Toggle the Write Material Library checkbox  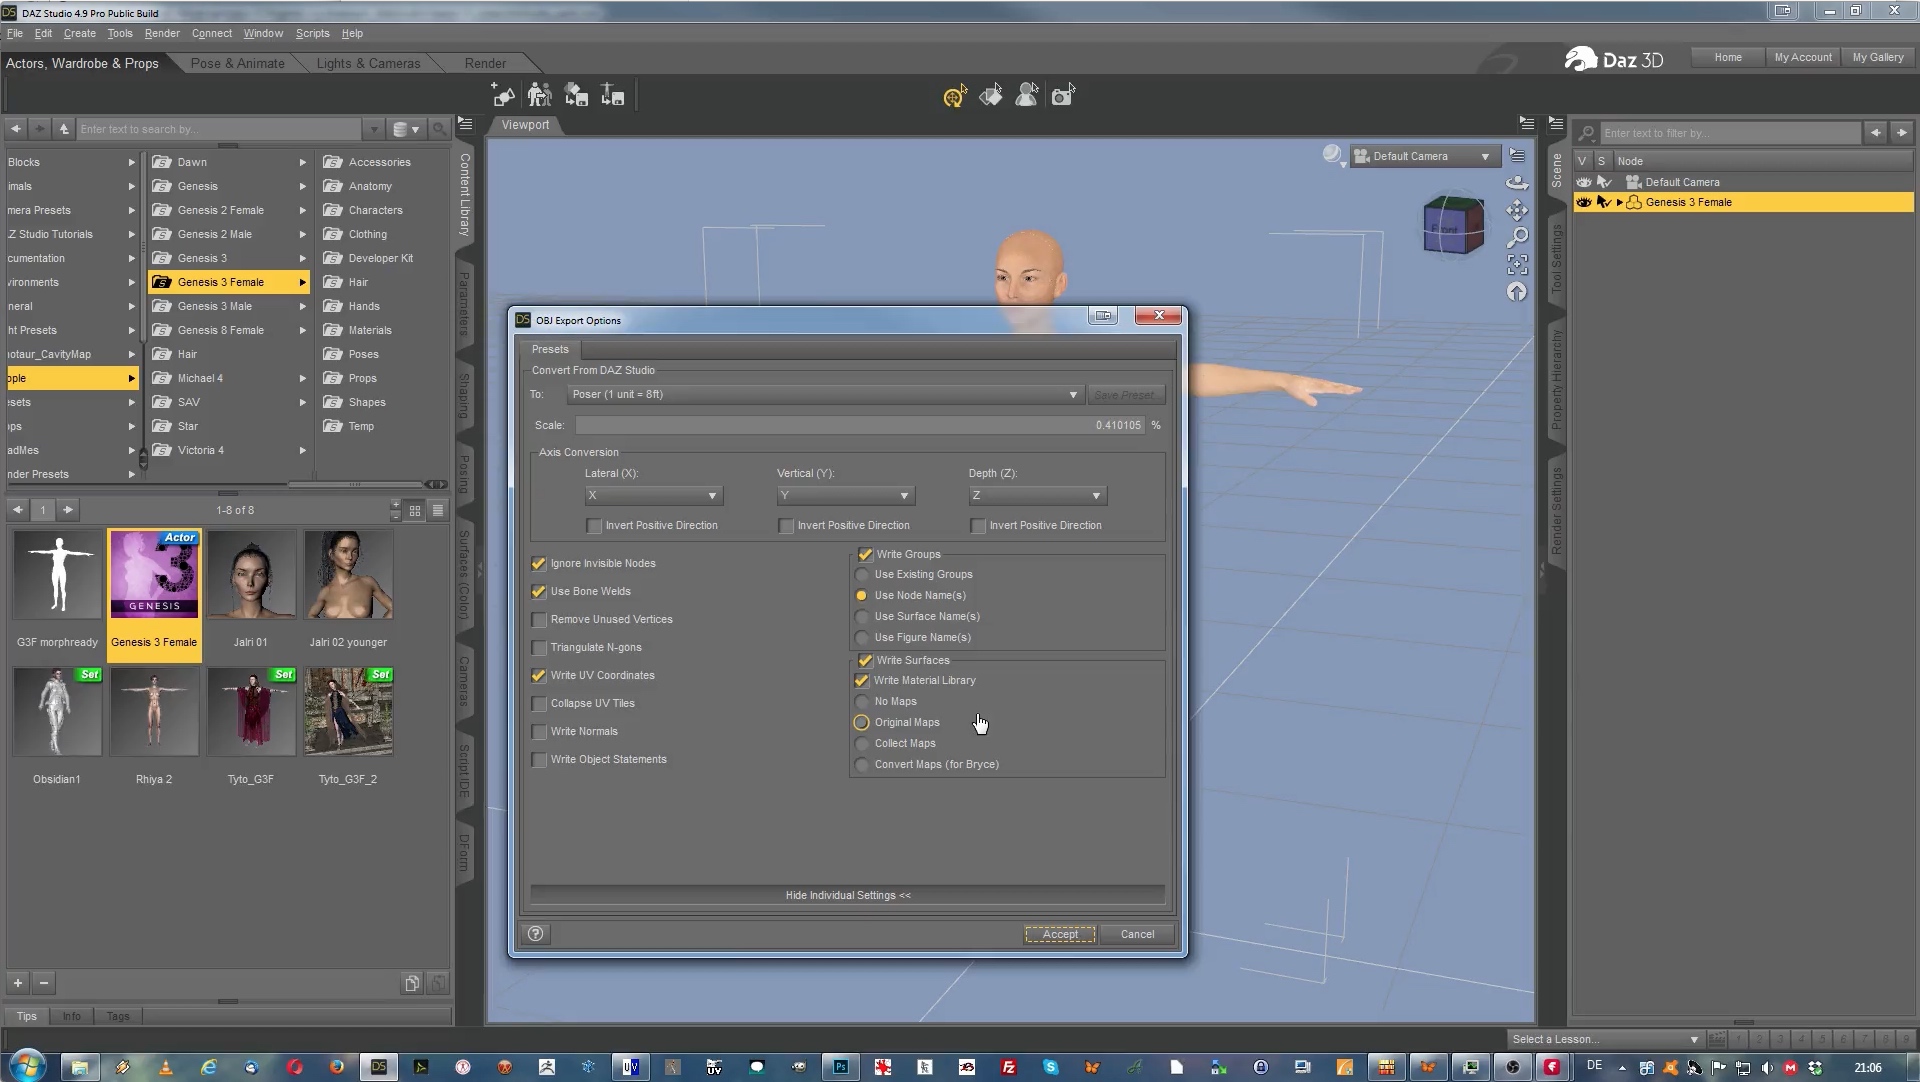(x=862, y=681)
